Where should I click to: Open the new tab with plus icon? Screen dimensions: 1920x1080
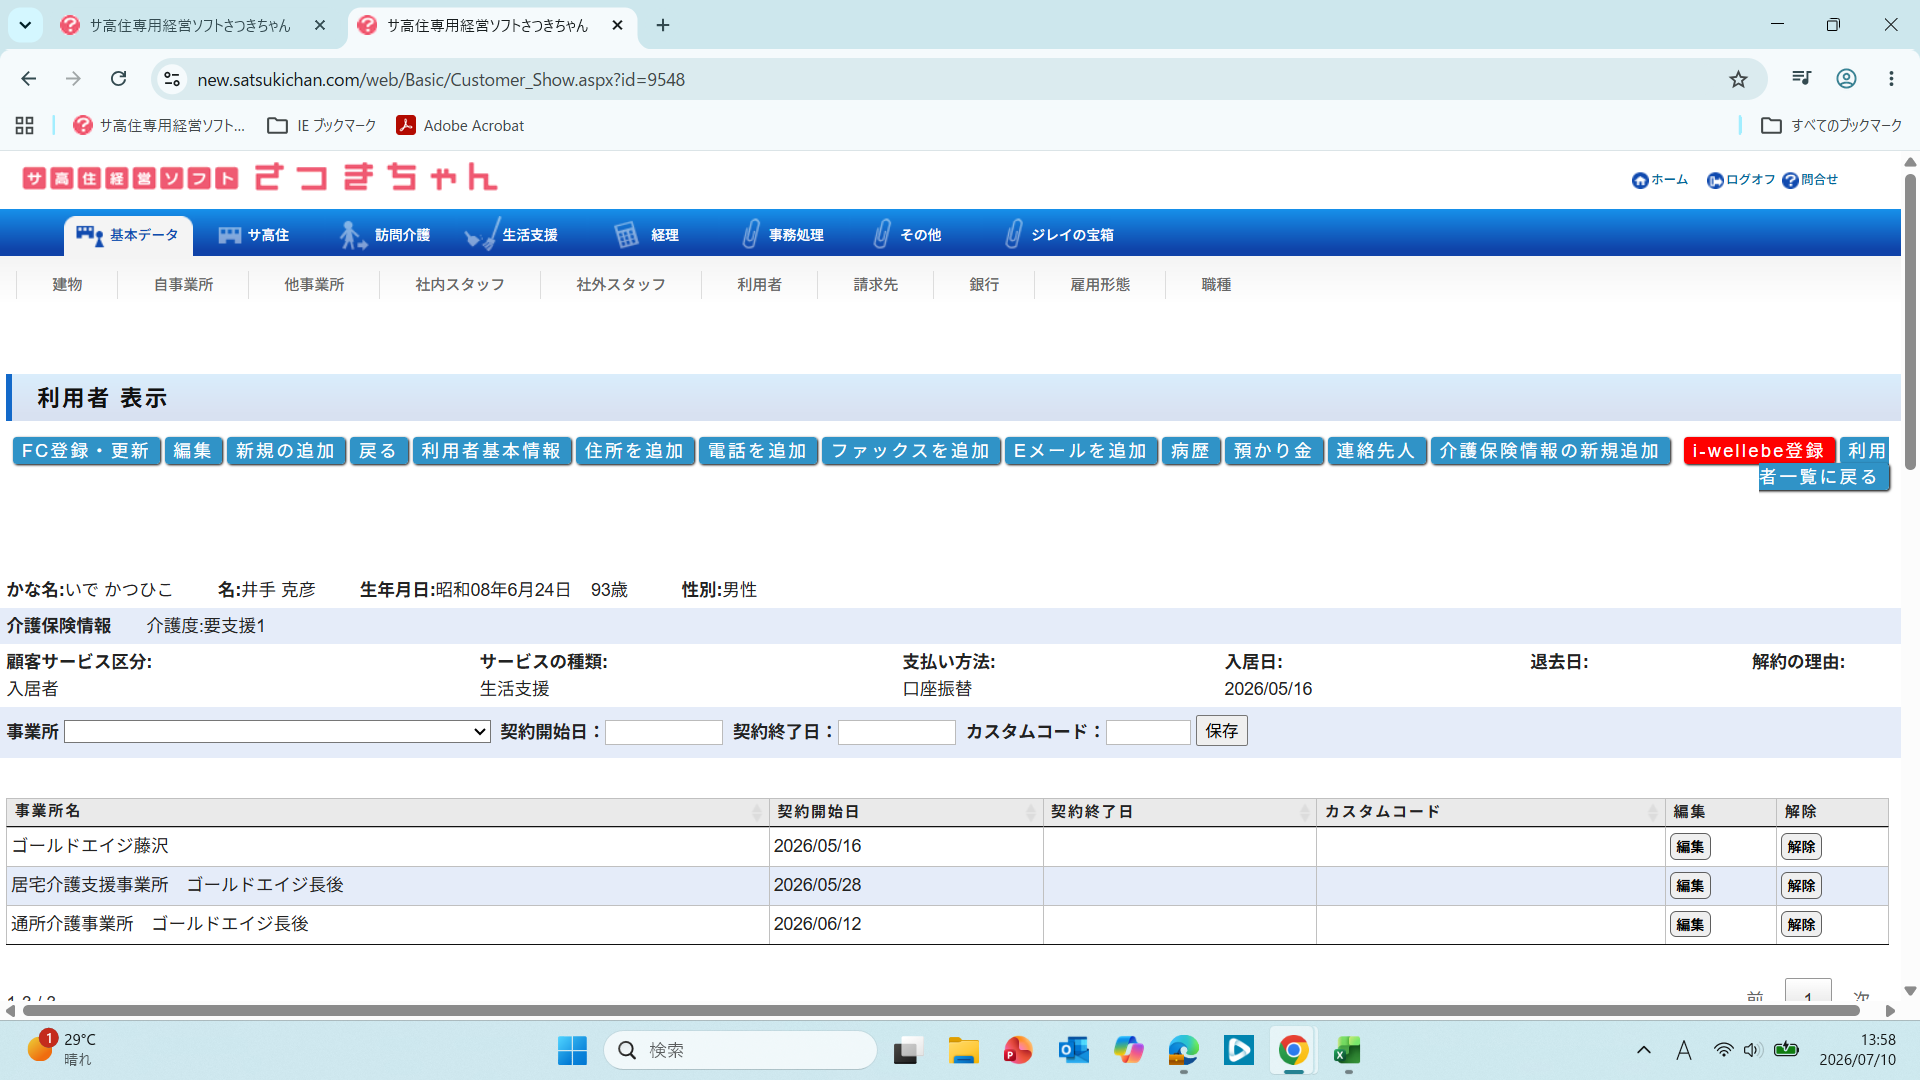click(x=663, y=25)
